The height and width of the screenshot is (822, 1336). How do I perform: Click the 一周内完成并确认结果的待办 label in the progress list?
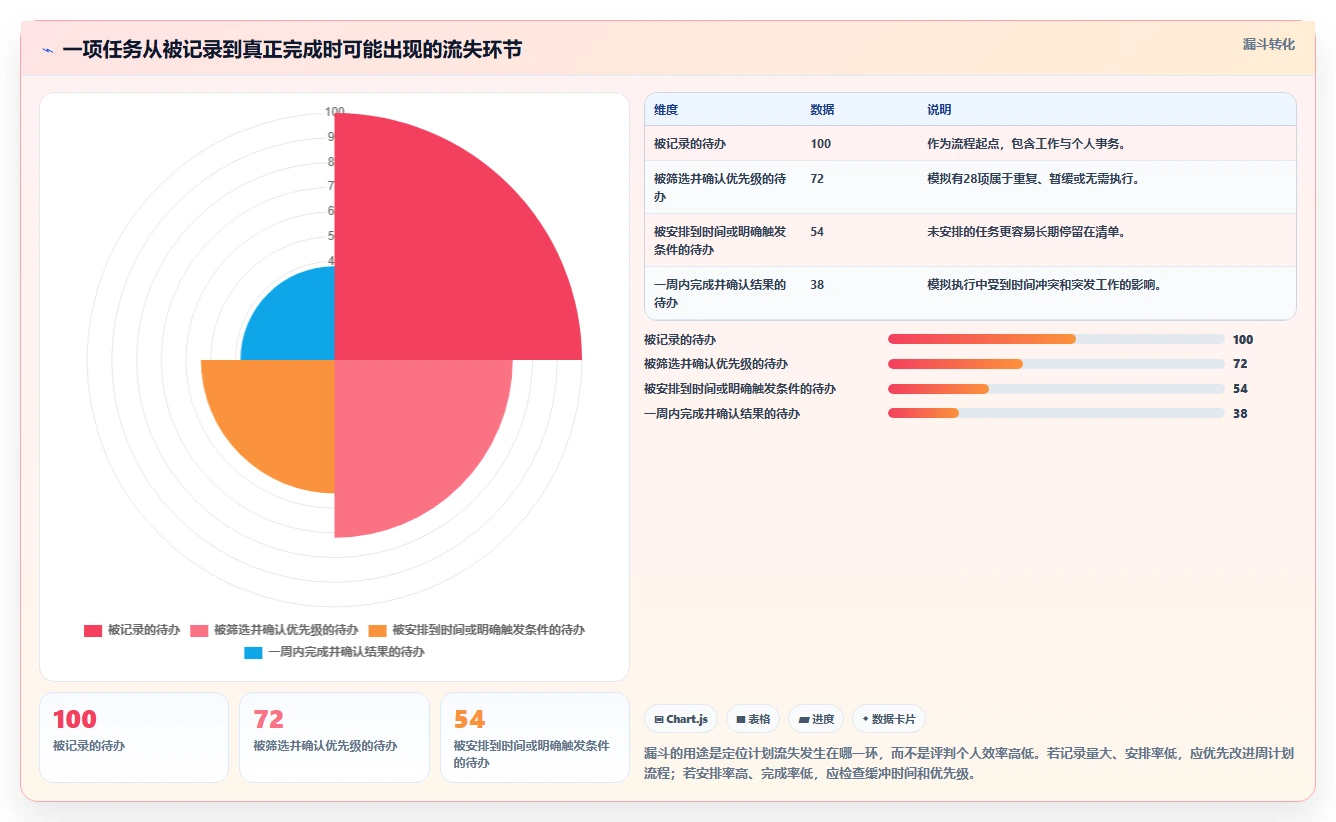click(722, 413)
